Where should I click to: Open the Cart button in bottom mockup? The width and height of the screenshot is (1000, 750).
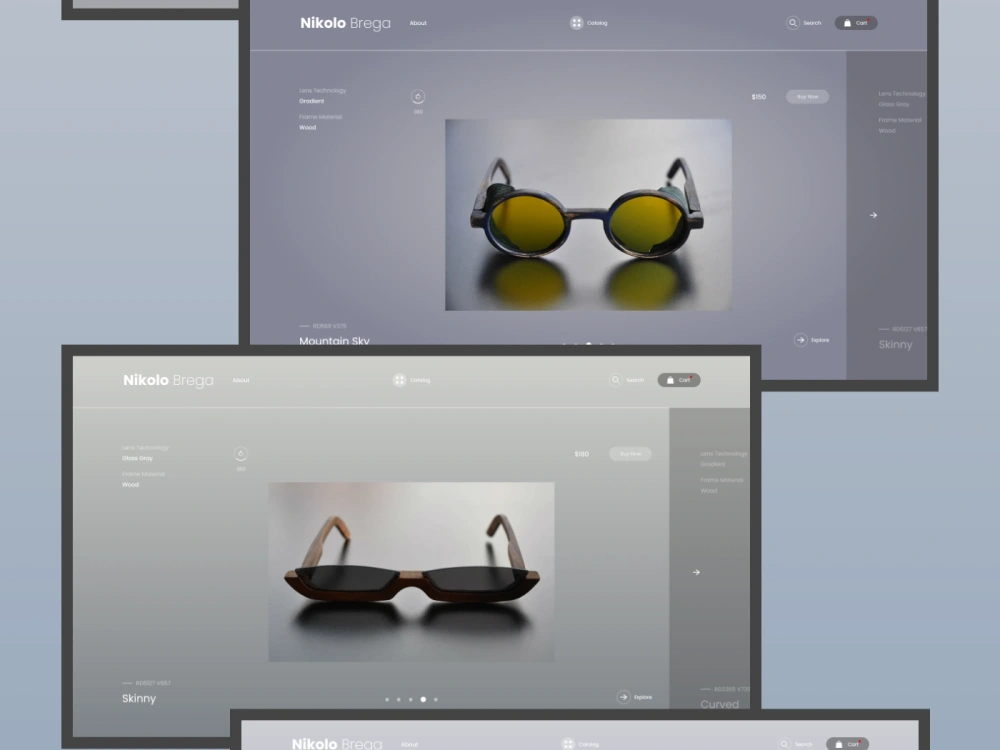tap(848, 744)
